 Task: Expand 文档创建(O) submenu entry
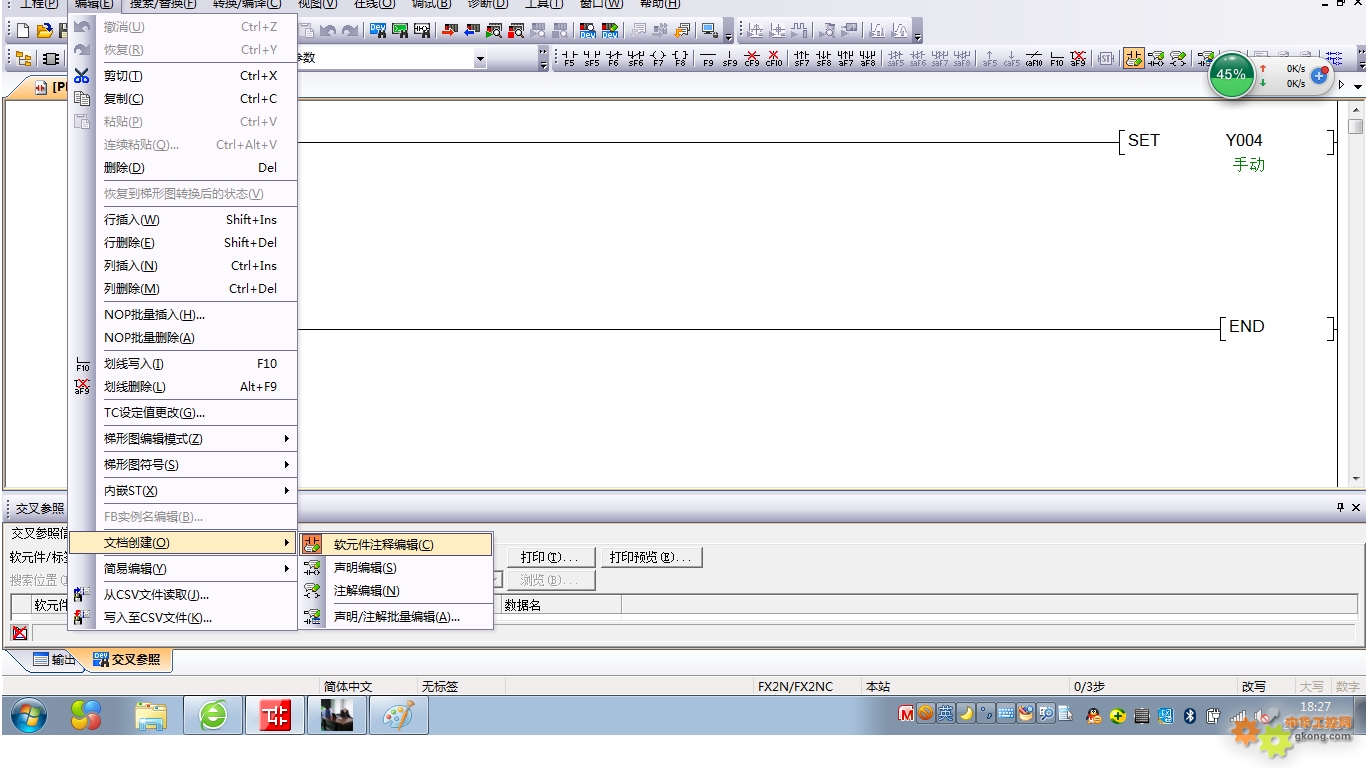[x=183, y=543]
